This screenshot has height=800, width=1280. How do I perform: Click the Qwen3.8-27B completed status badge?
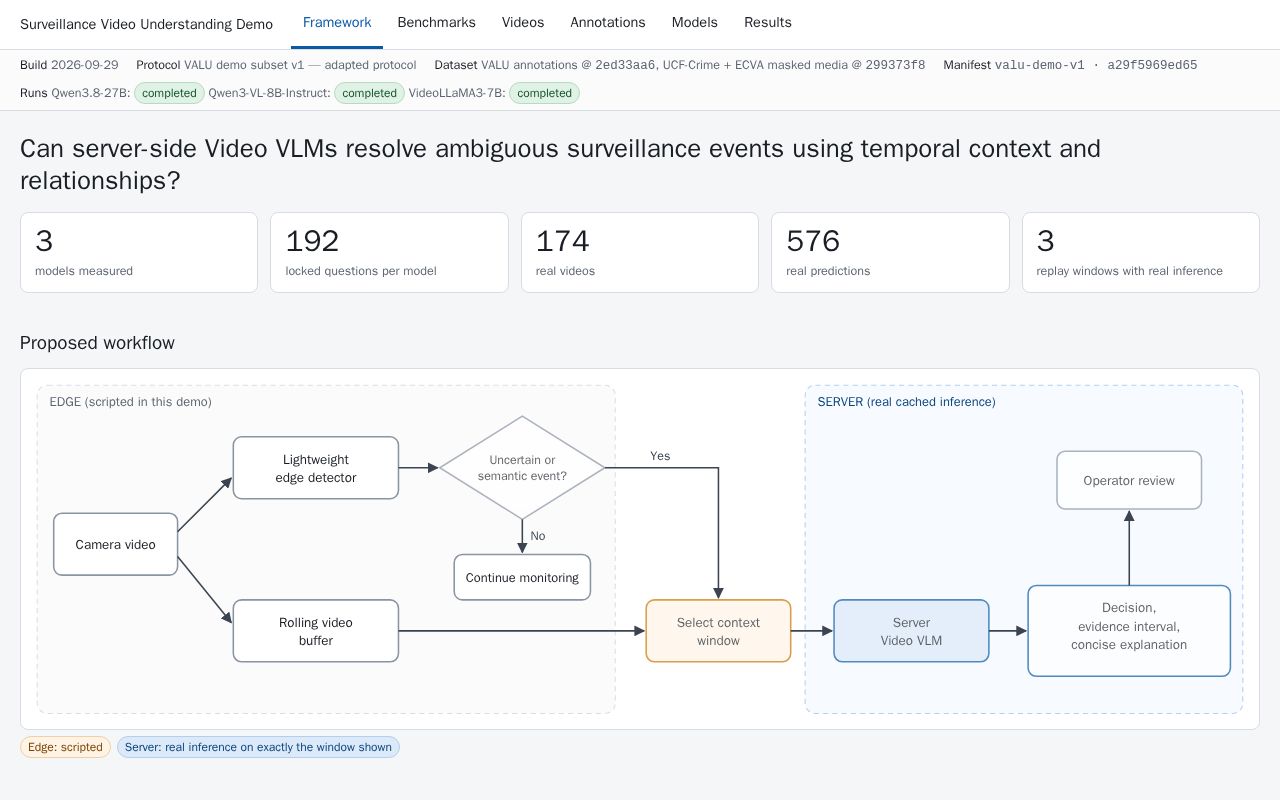coord(169,93)
